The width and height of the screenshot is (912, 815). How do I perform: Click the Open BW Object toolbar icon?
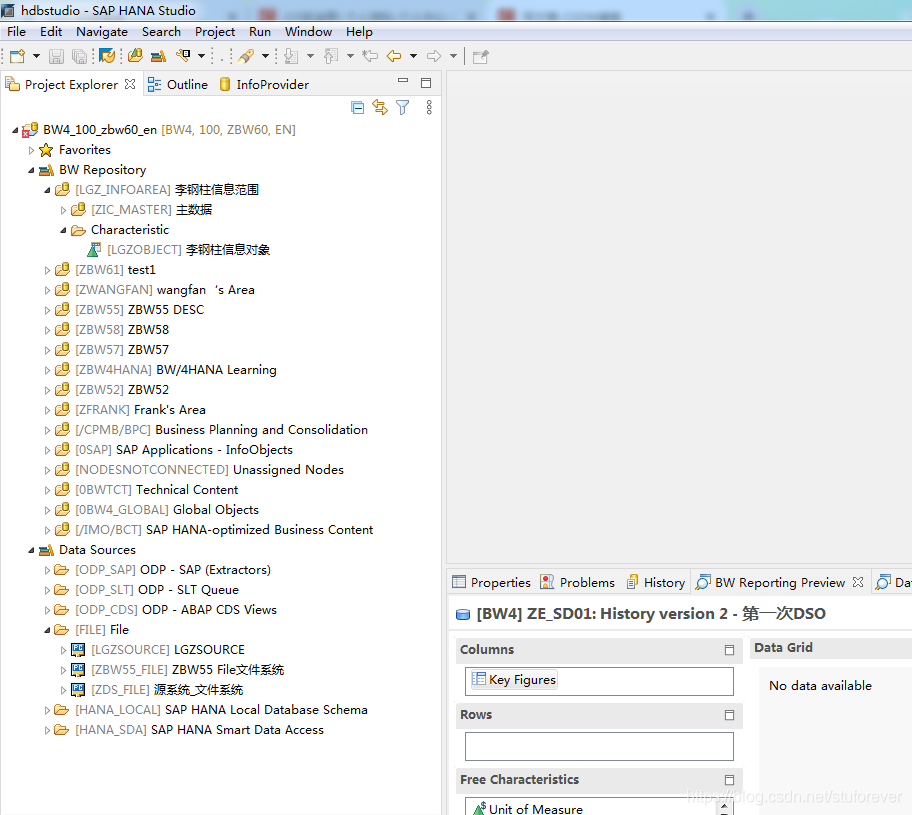(135, 56)
